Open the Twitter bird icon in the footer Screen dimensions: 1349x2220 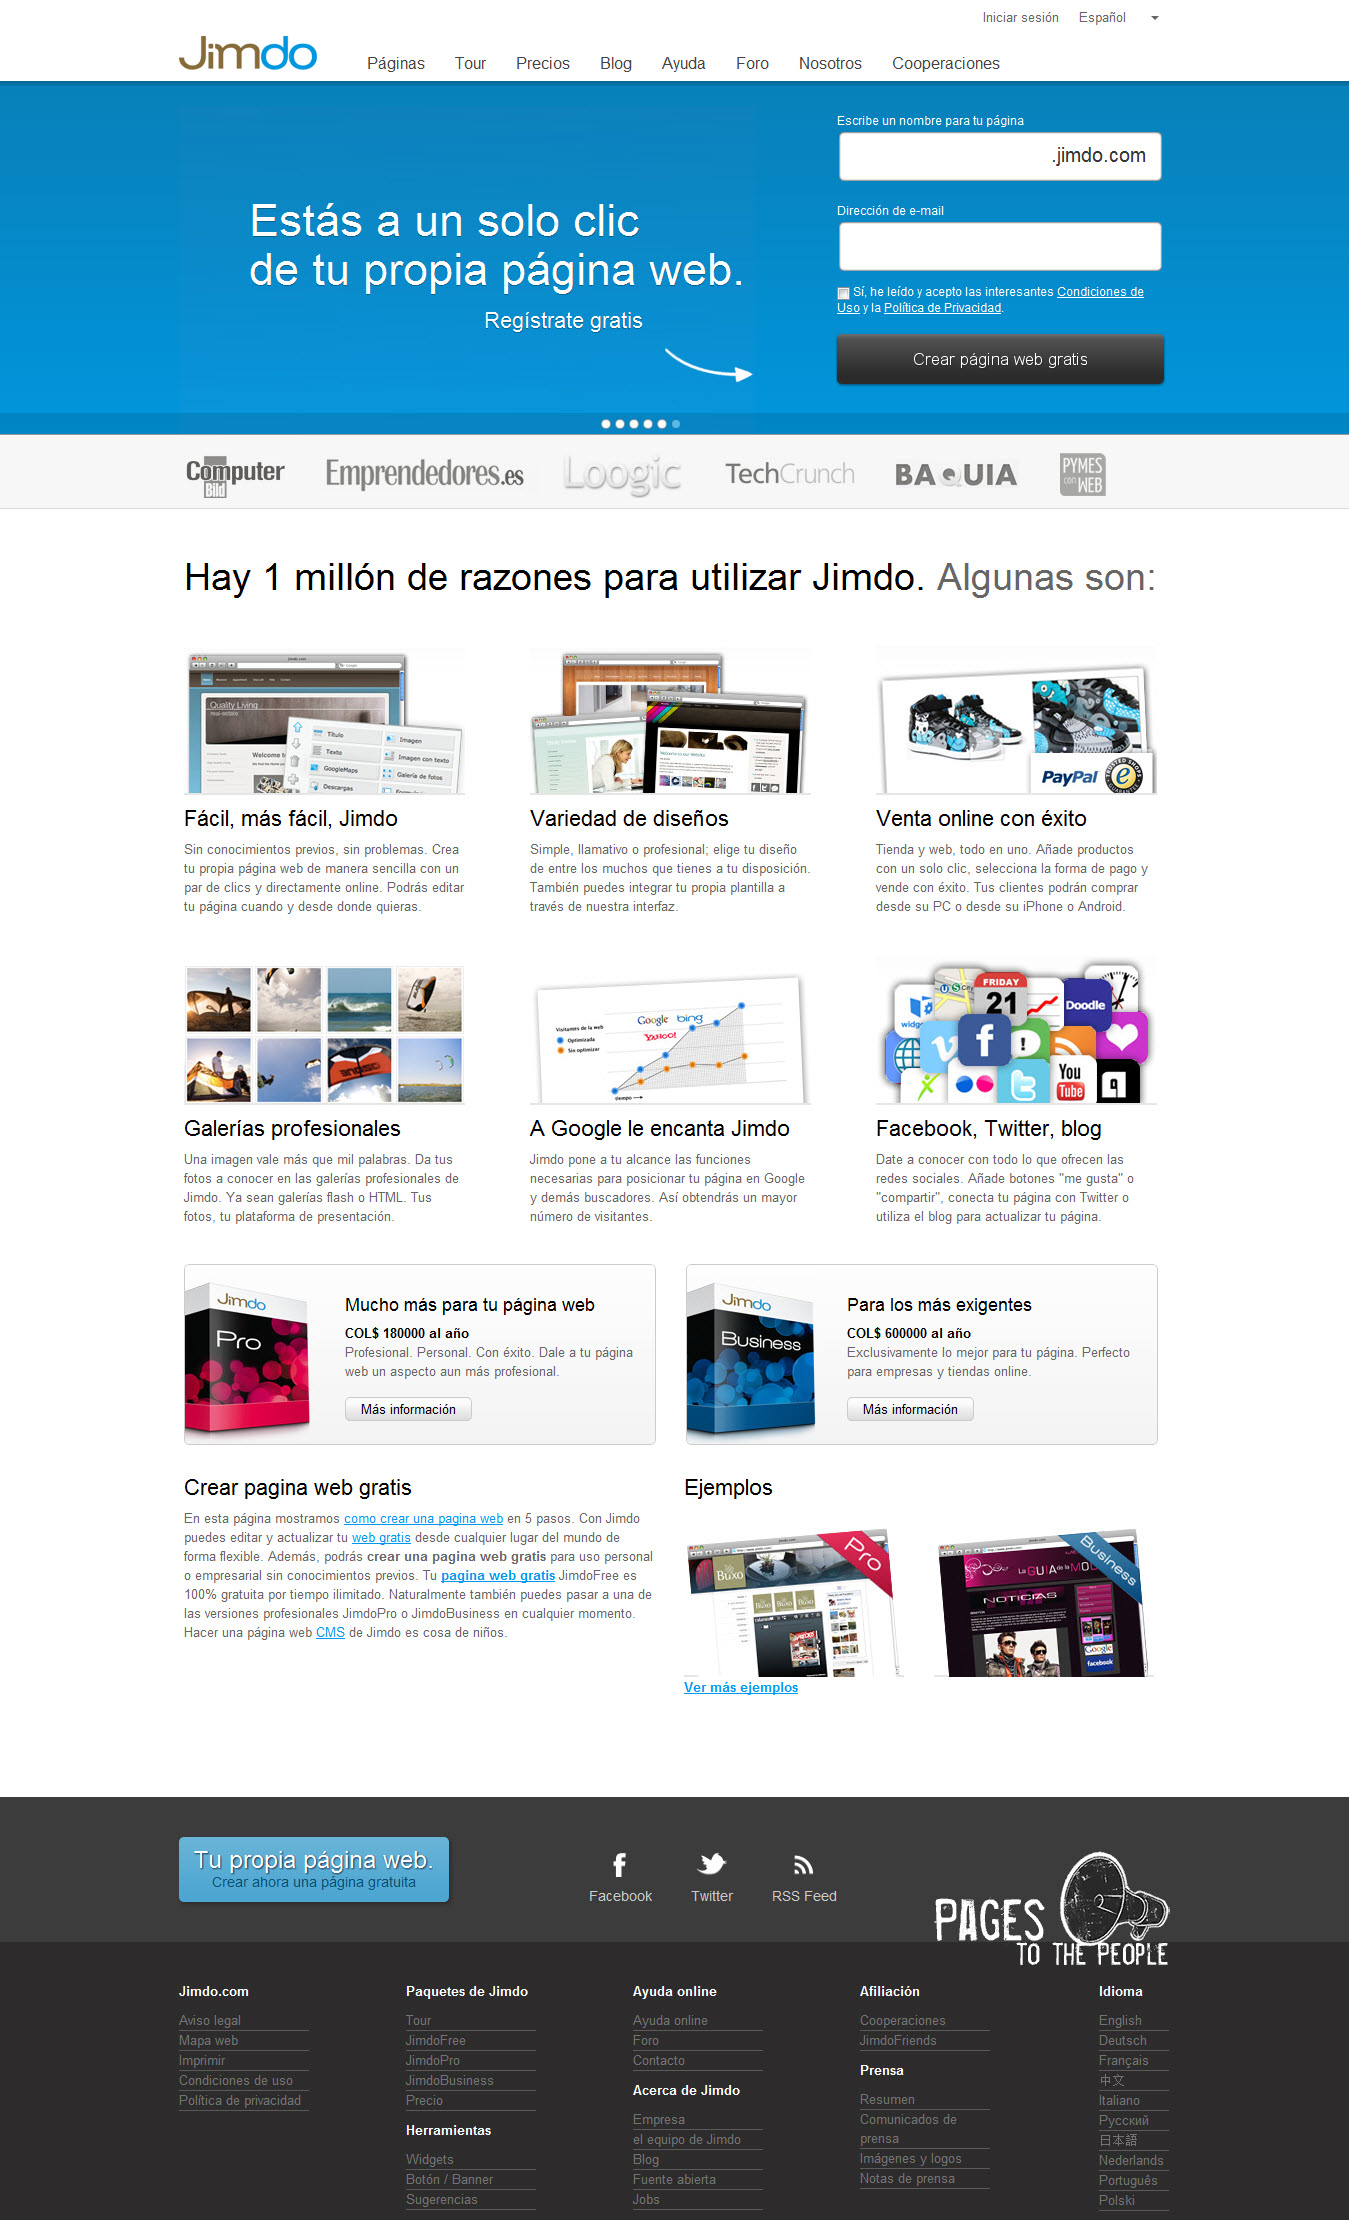[712, 1864]
